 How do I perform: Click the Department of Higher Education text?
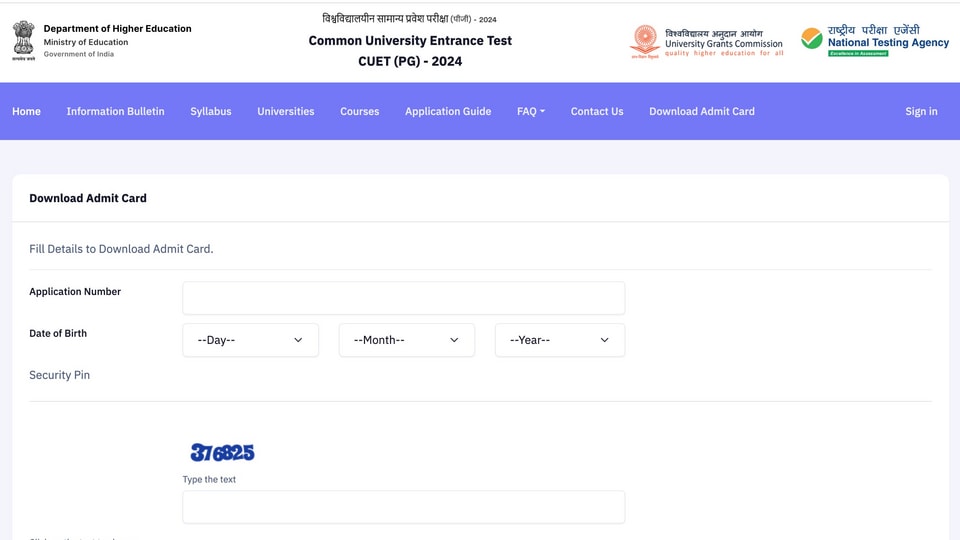118,29
